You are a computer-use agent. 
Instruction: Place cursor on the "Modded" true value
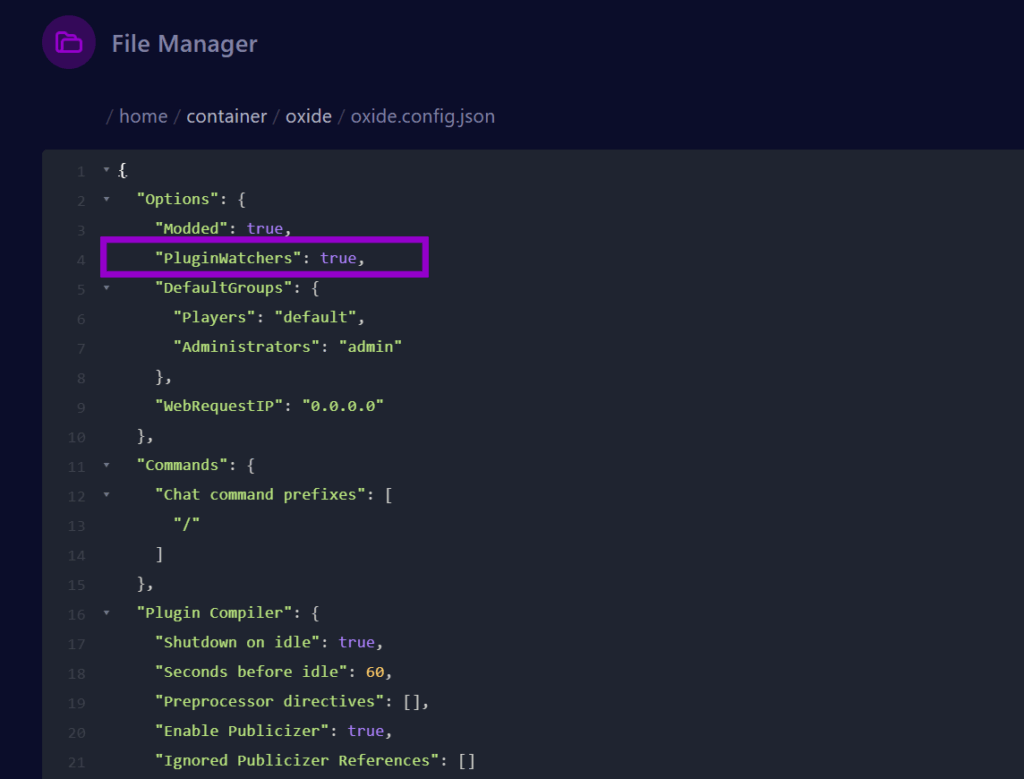point(264,229)
